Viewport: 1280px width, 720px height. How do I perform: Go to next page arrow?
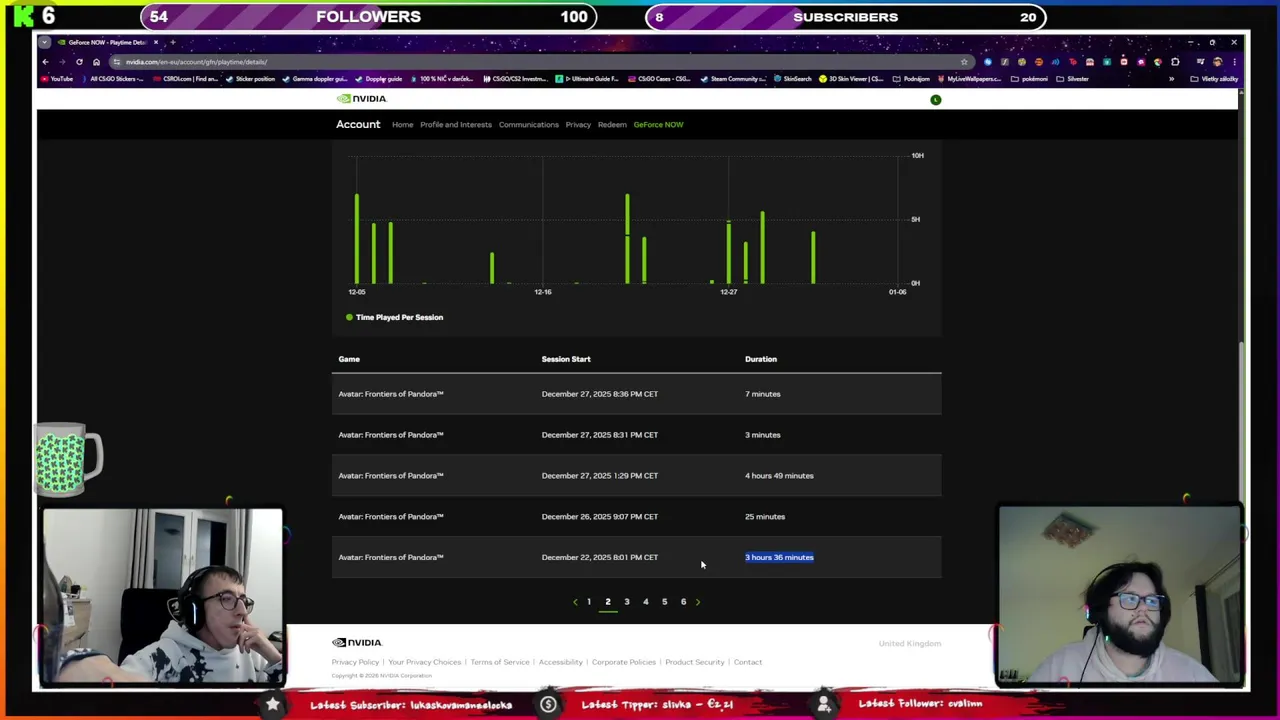click(x=698, y=602)
